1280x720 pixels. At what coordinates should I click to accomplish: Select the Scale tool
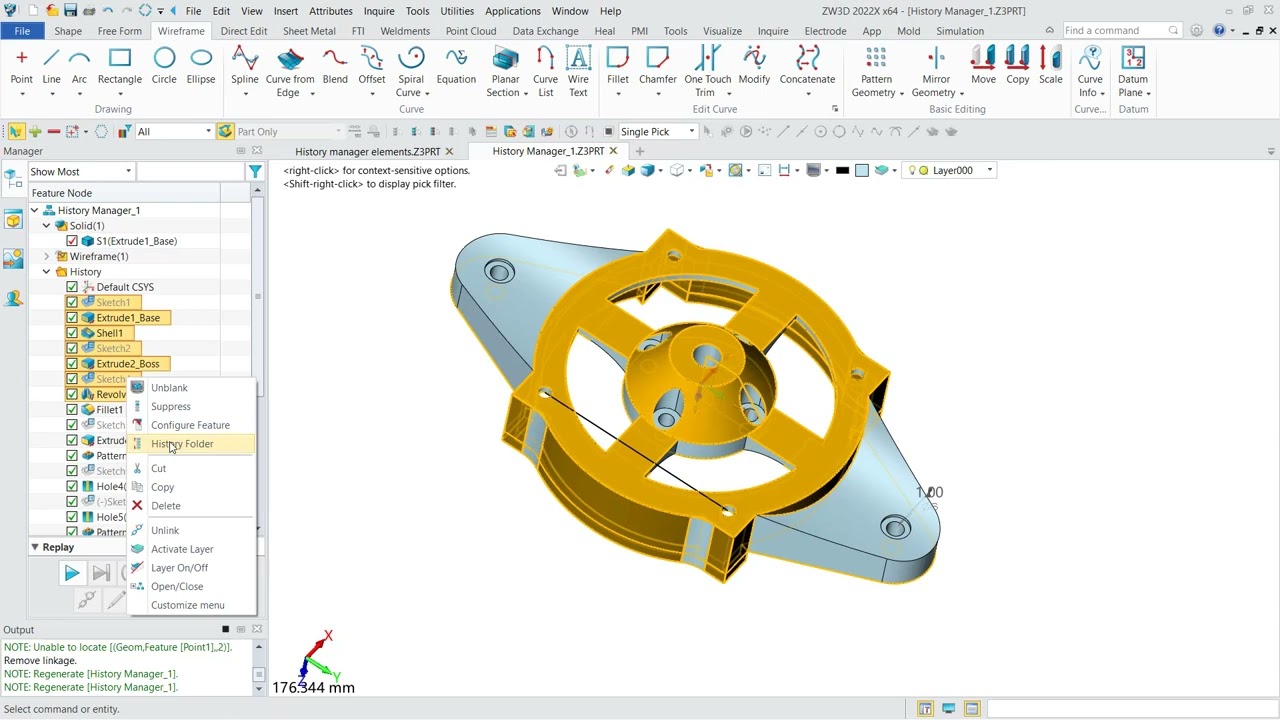click(x=1051, y=66)
